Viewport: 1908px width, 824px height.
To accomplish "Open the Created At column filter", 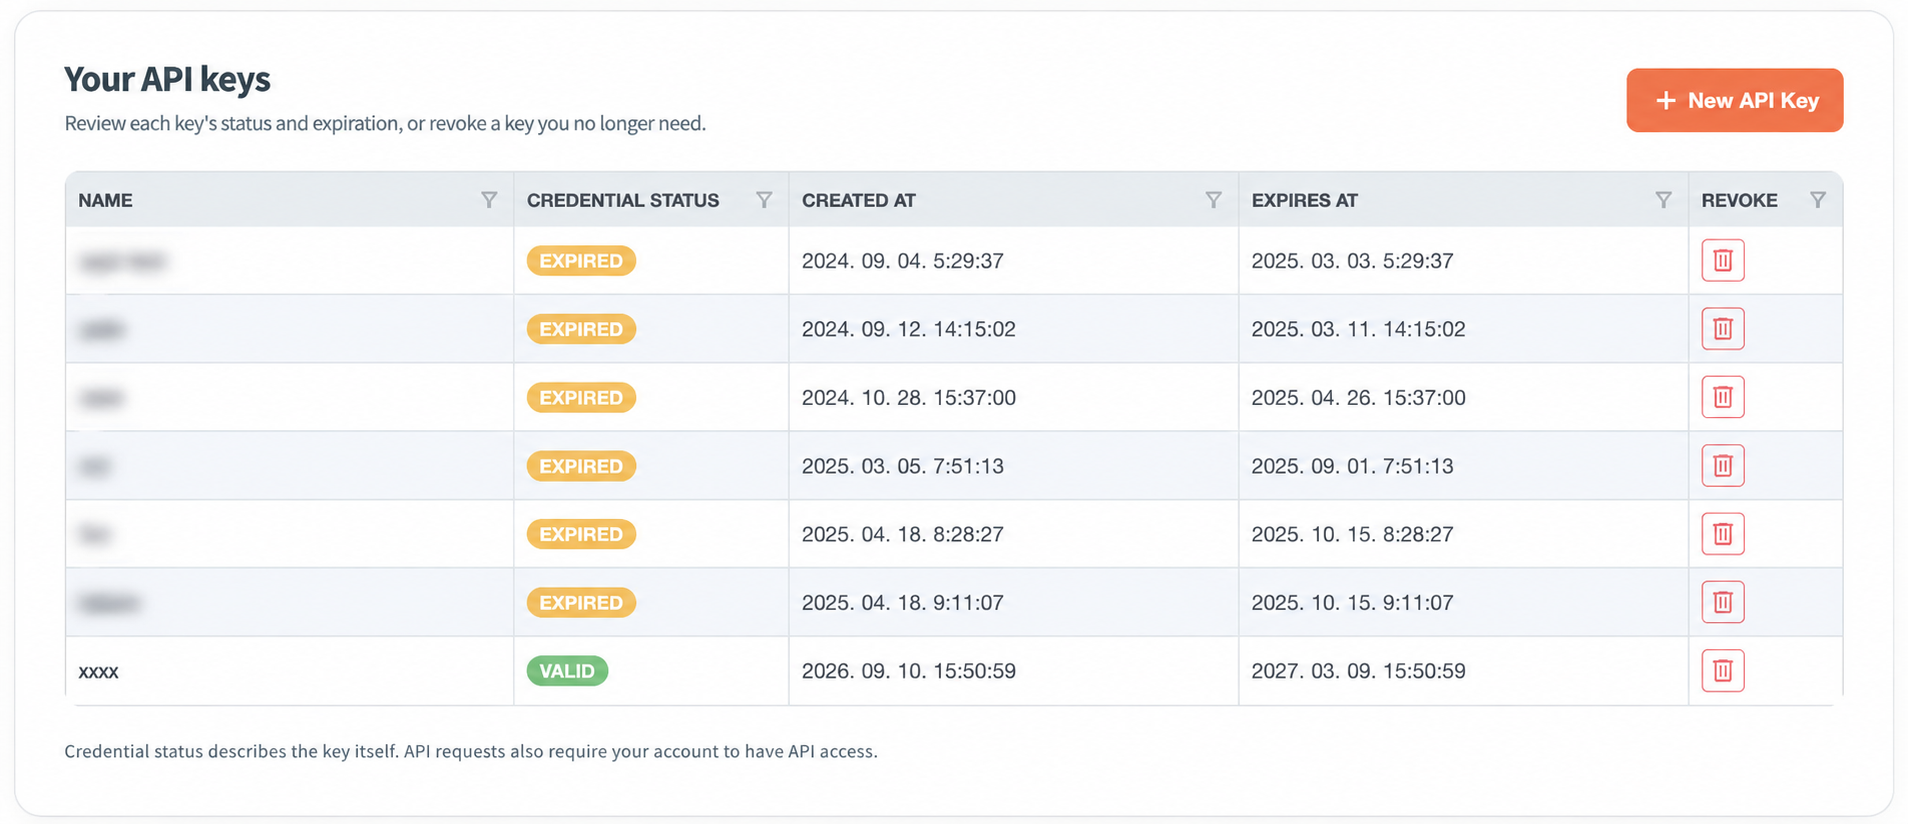I will point(1213,200).
